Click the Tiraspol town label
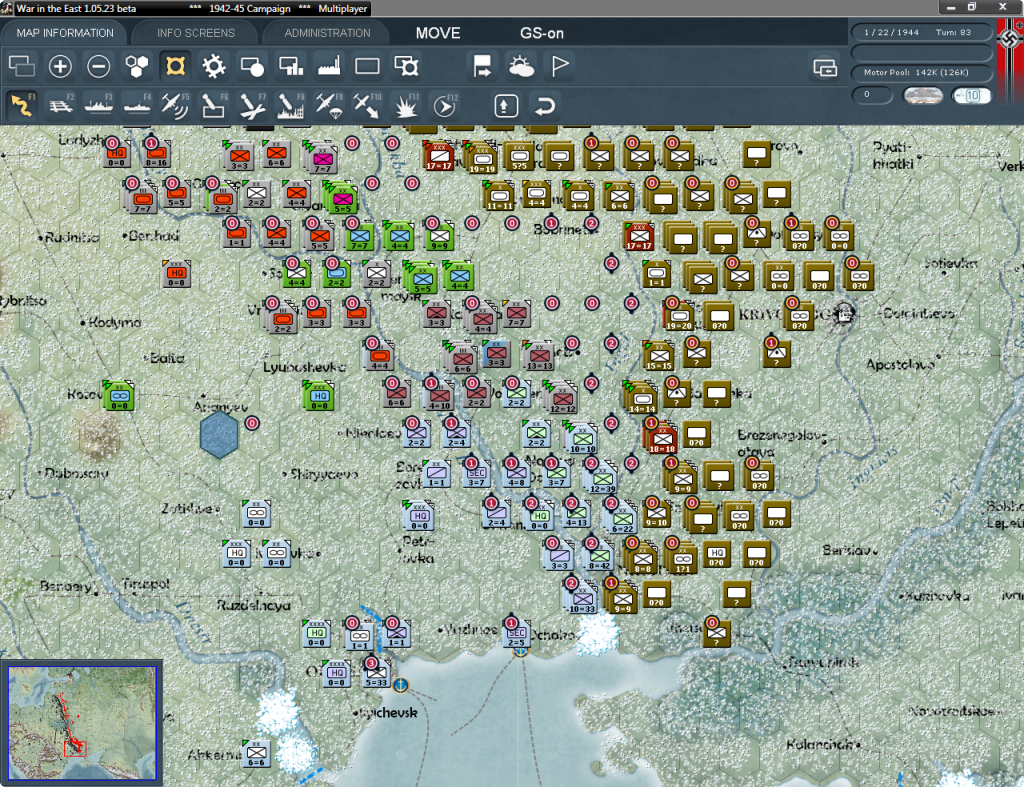The height and width of the screenshot is (787, 1024). tap(146, 584)
